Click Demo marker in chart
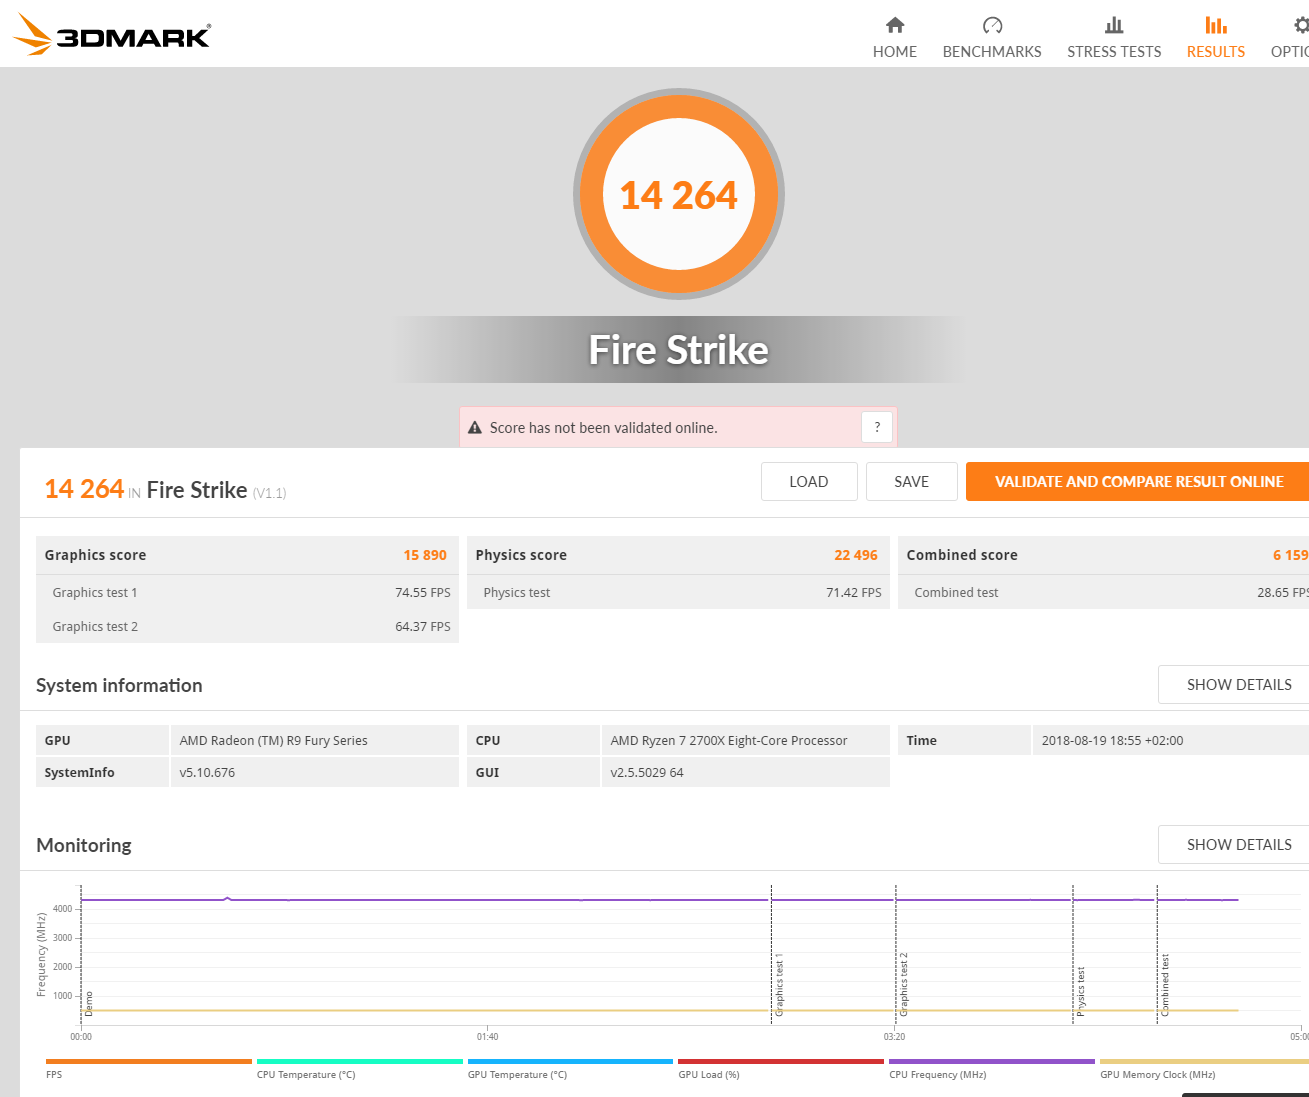1309x1097 pixels. 88,1004
